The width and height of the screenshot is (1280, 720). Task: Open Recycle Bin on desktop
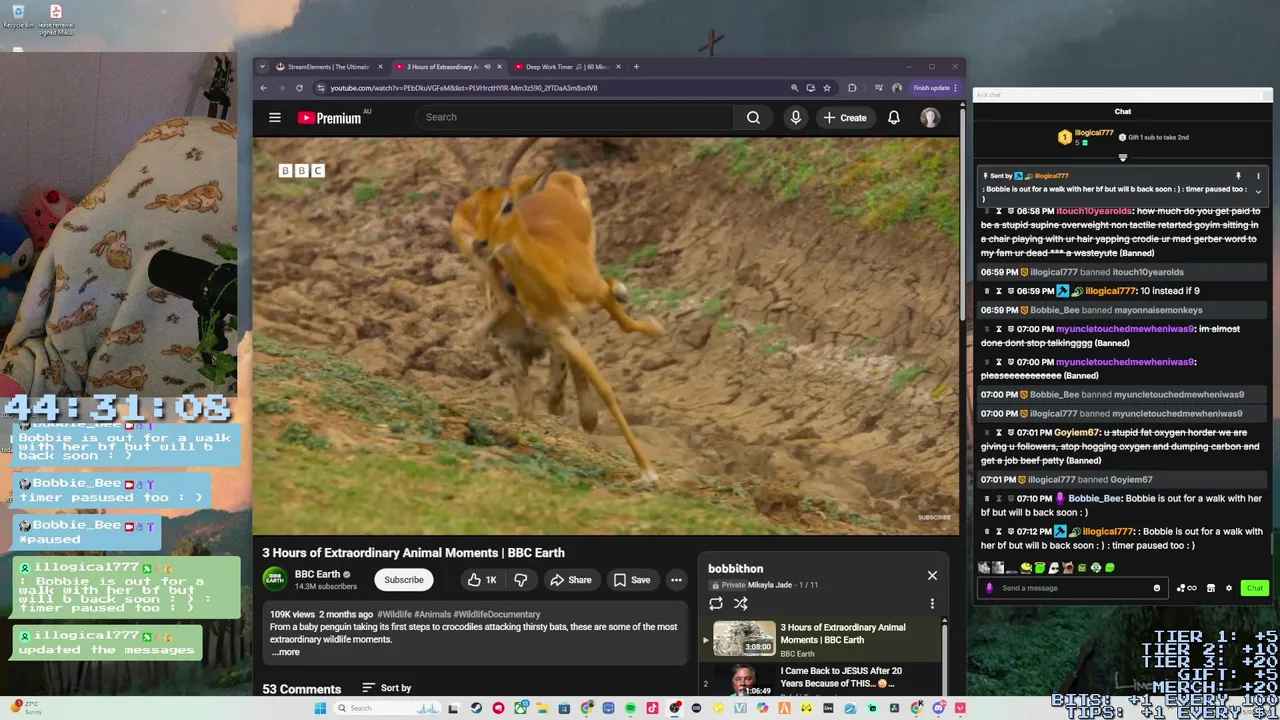(18, 17)
